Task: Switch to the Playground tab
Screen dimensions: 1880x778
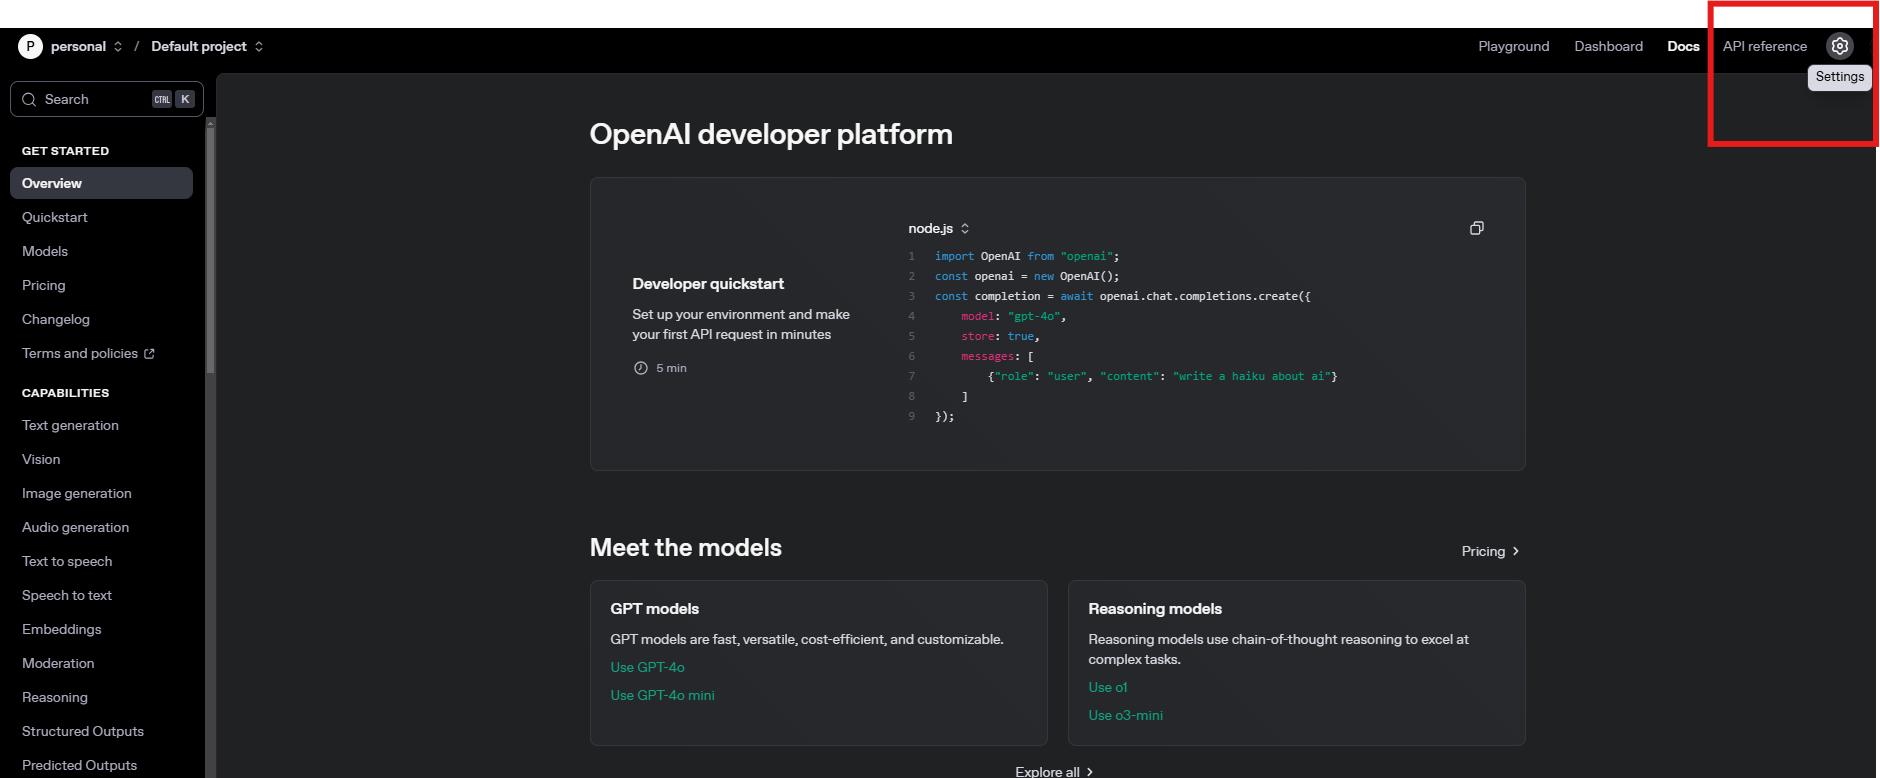Action: 1513,46
